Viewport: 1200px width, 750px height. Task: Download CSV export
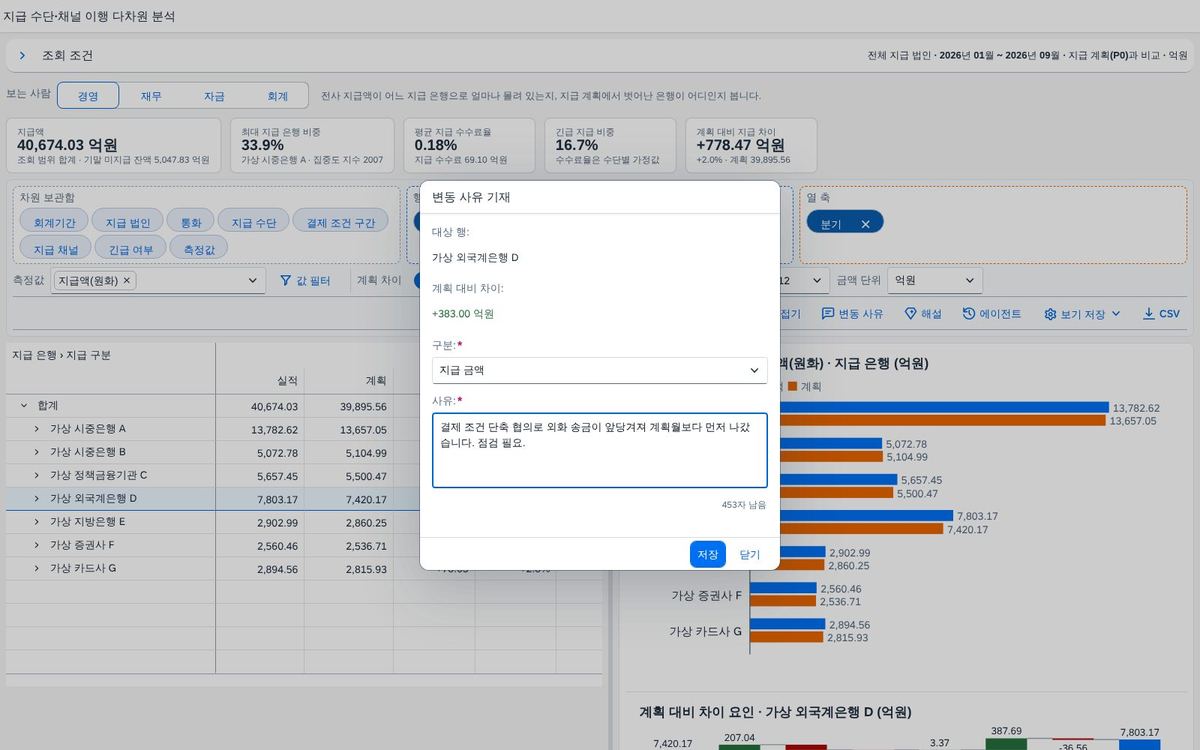[x=1161, y=314]
